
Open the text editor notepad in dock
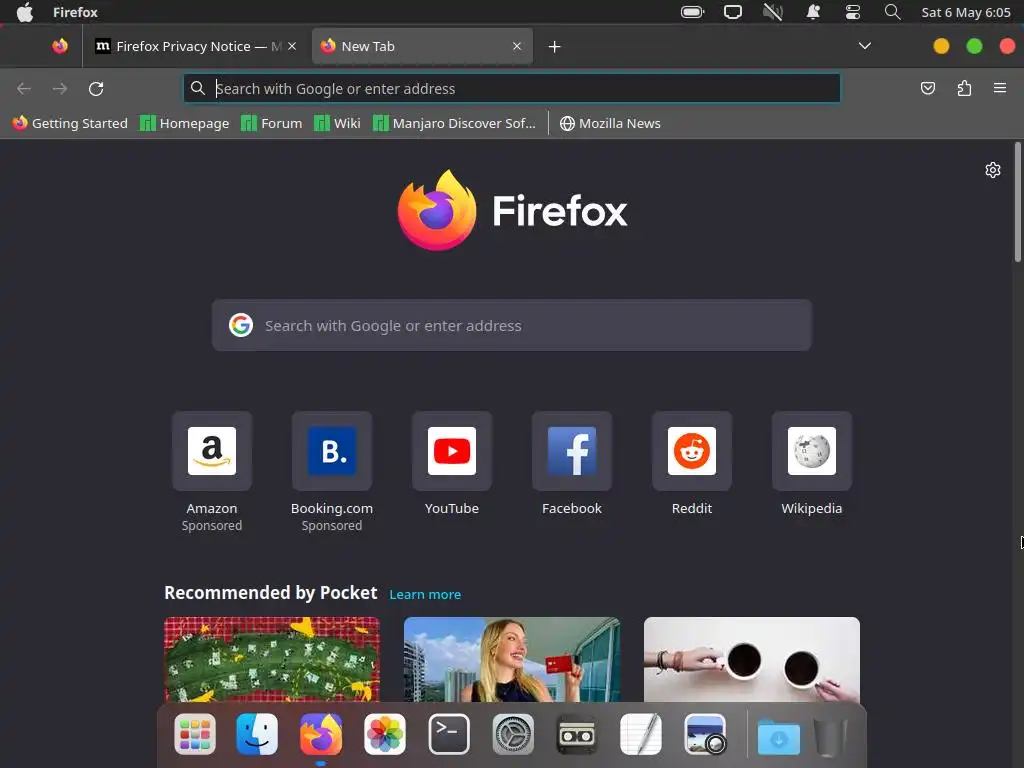[641, 734]
